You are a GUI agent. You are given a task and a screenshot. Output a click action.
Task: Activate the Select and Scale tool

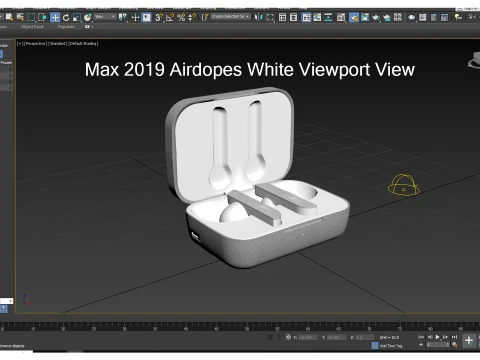pos(77,17)
